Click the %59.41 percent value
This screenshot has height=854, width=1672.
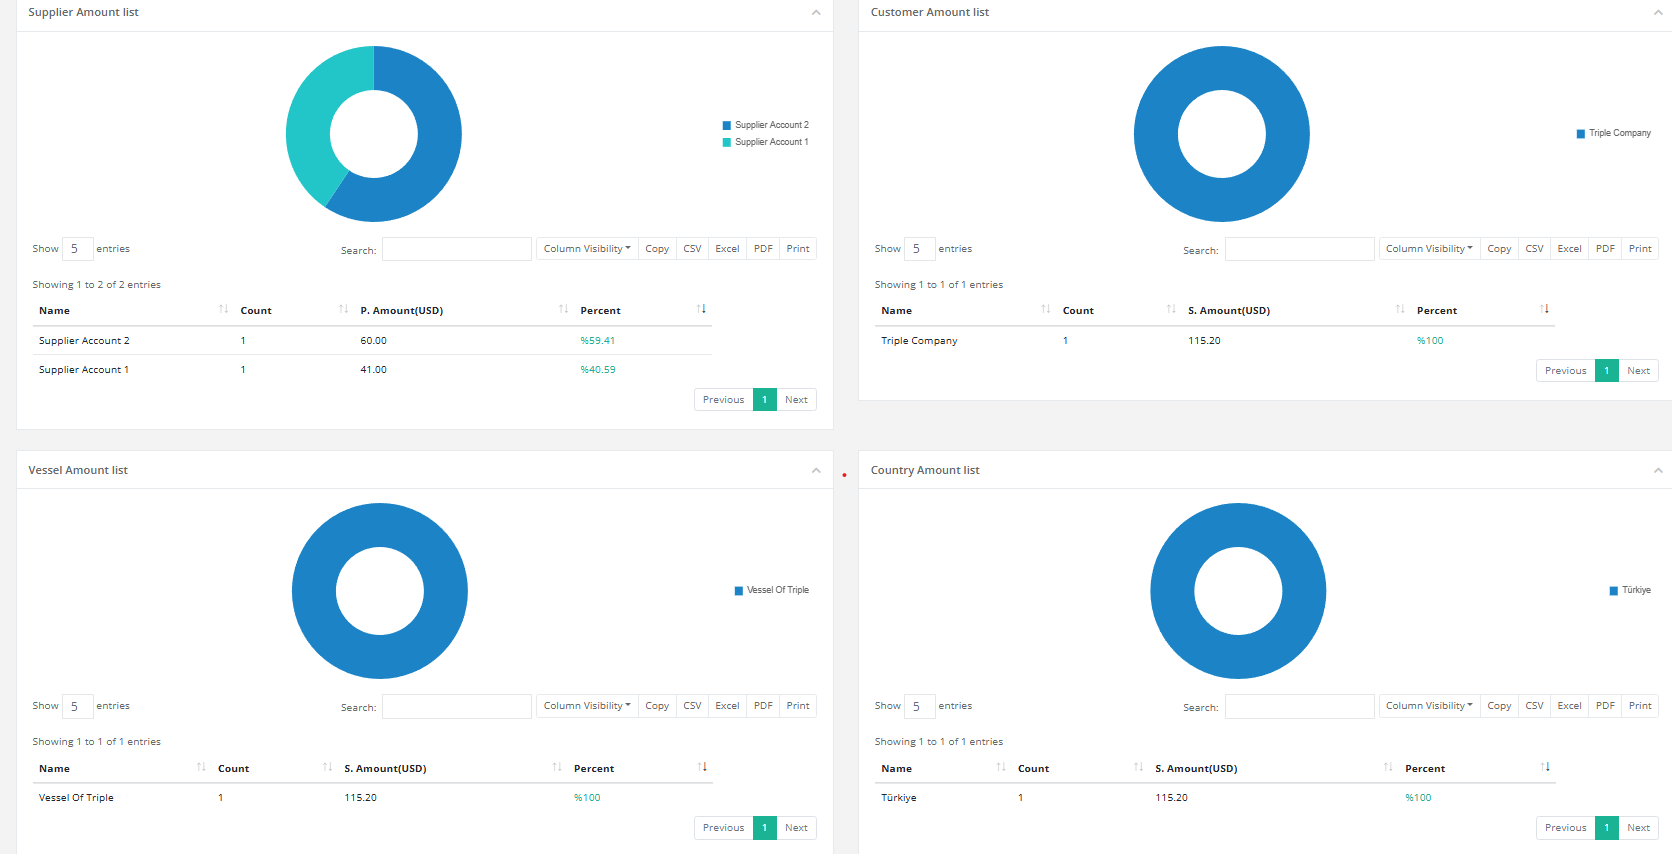pos(598,341)
